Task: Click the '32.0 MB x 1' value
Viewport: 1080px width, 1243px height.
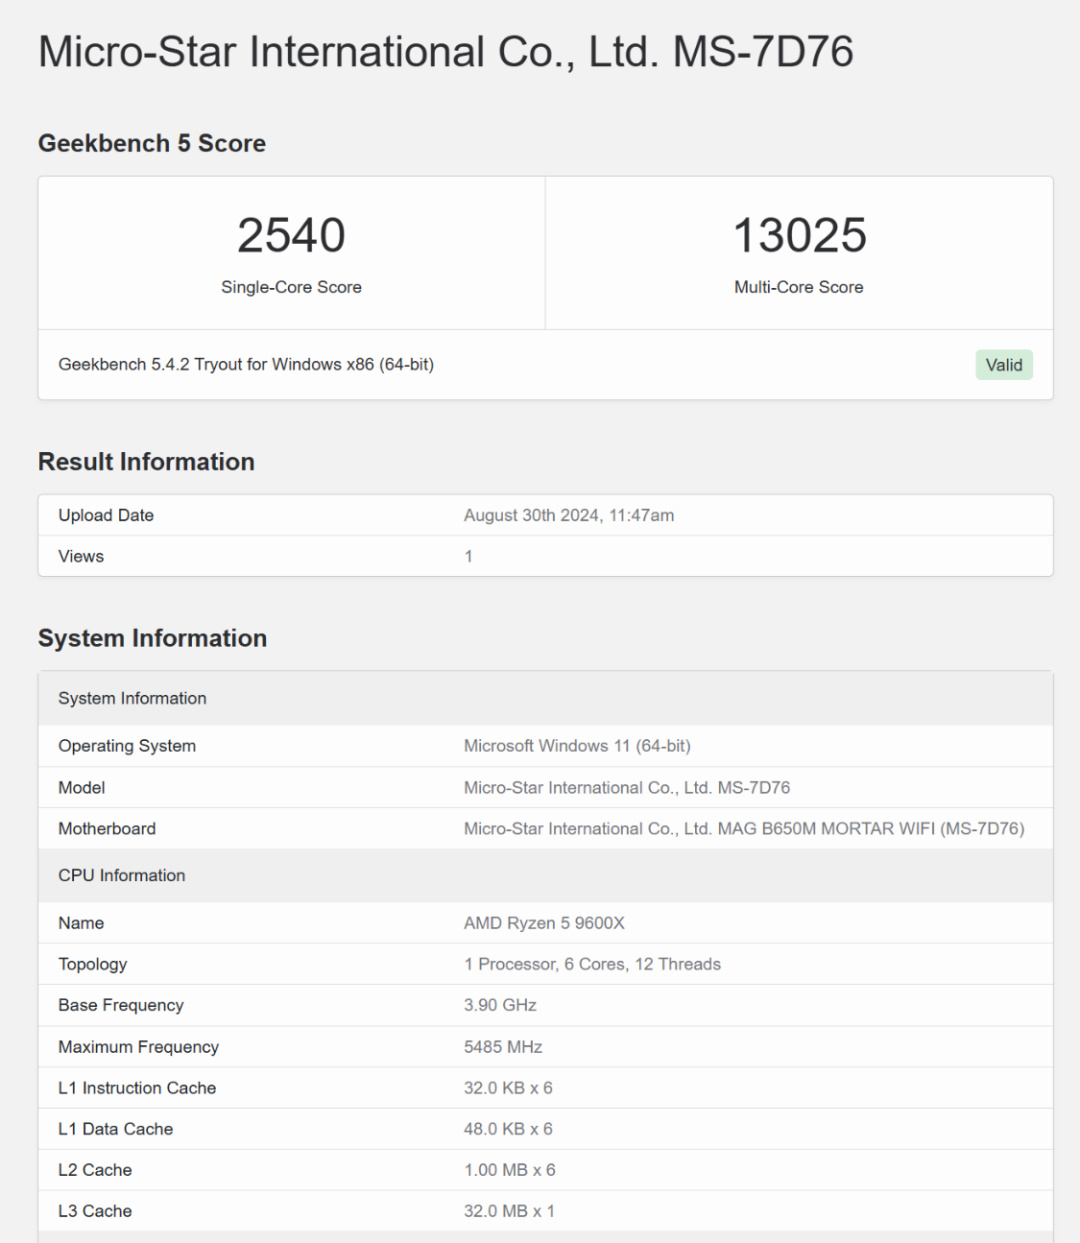Action: [509, 1211]
